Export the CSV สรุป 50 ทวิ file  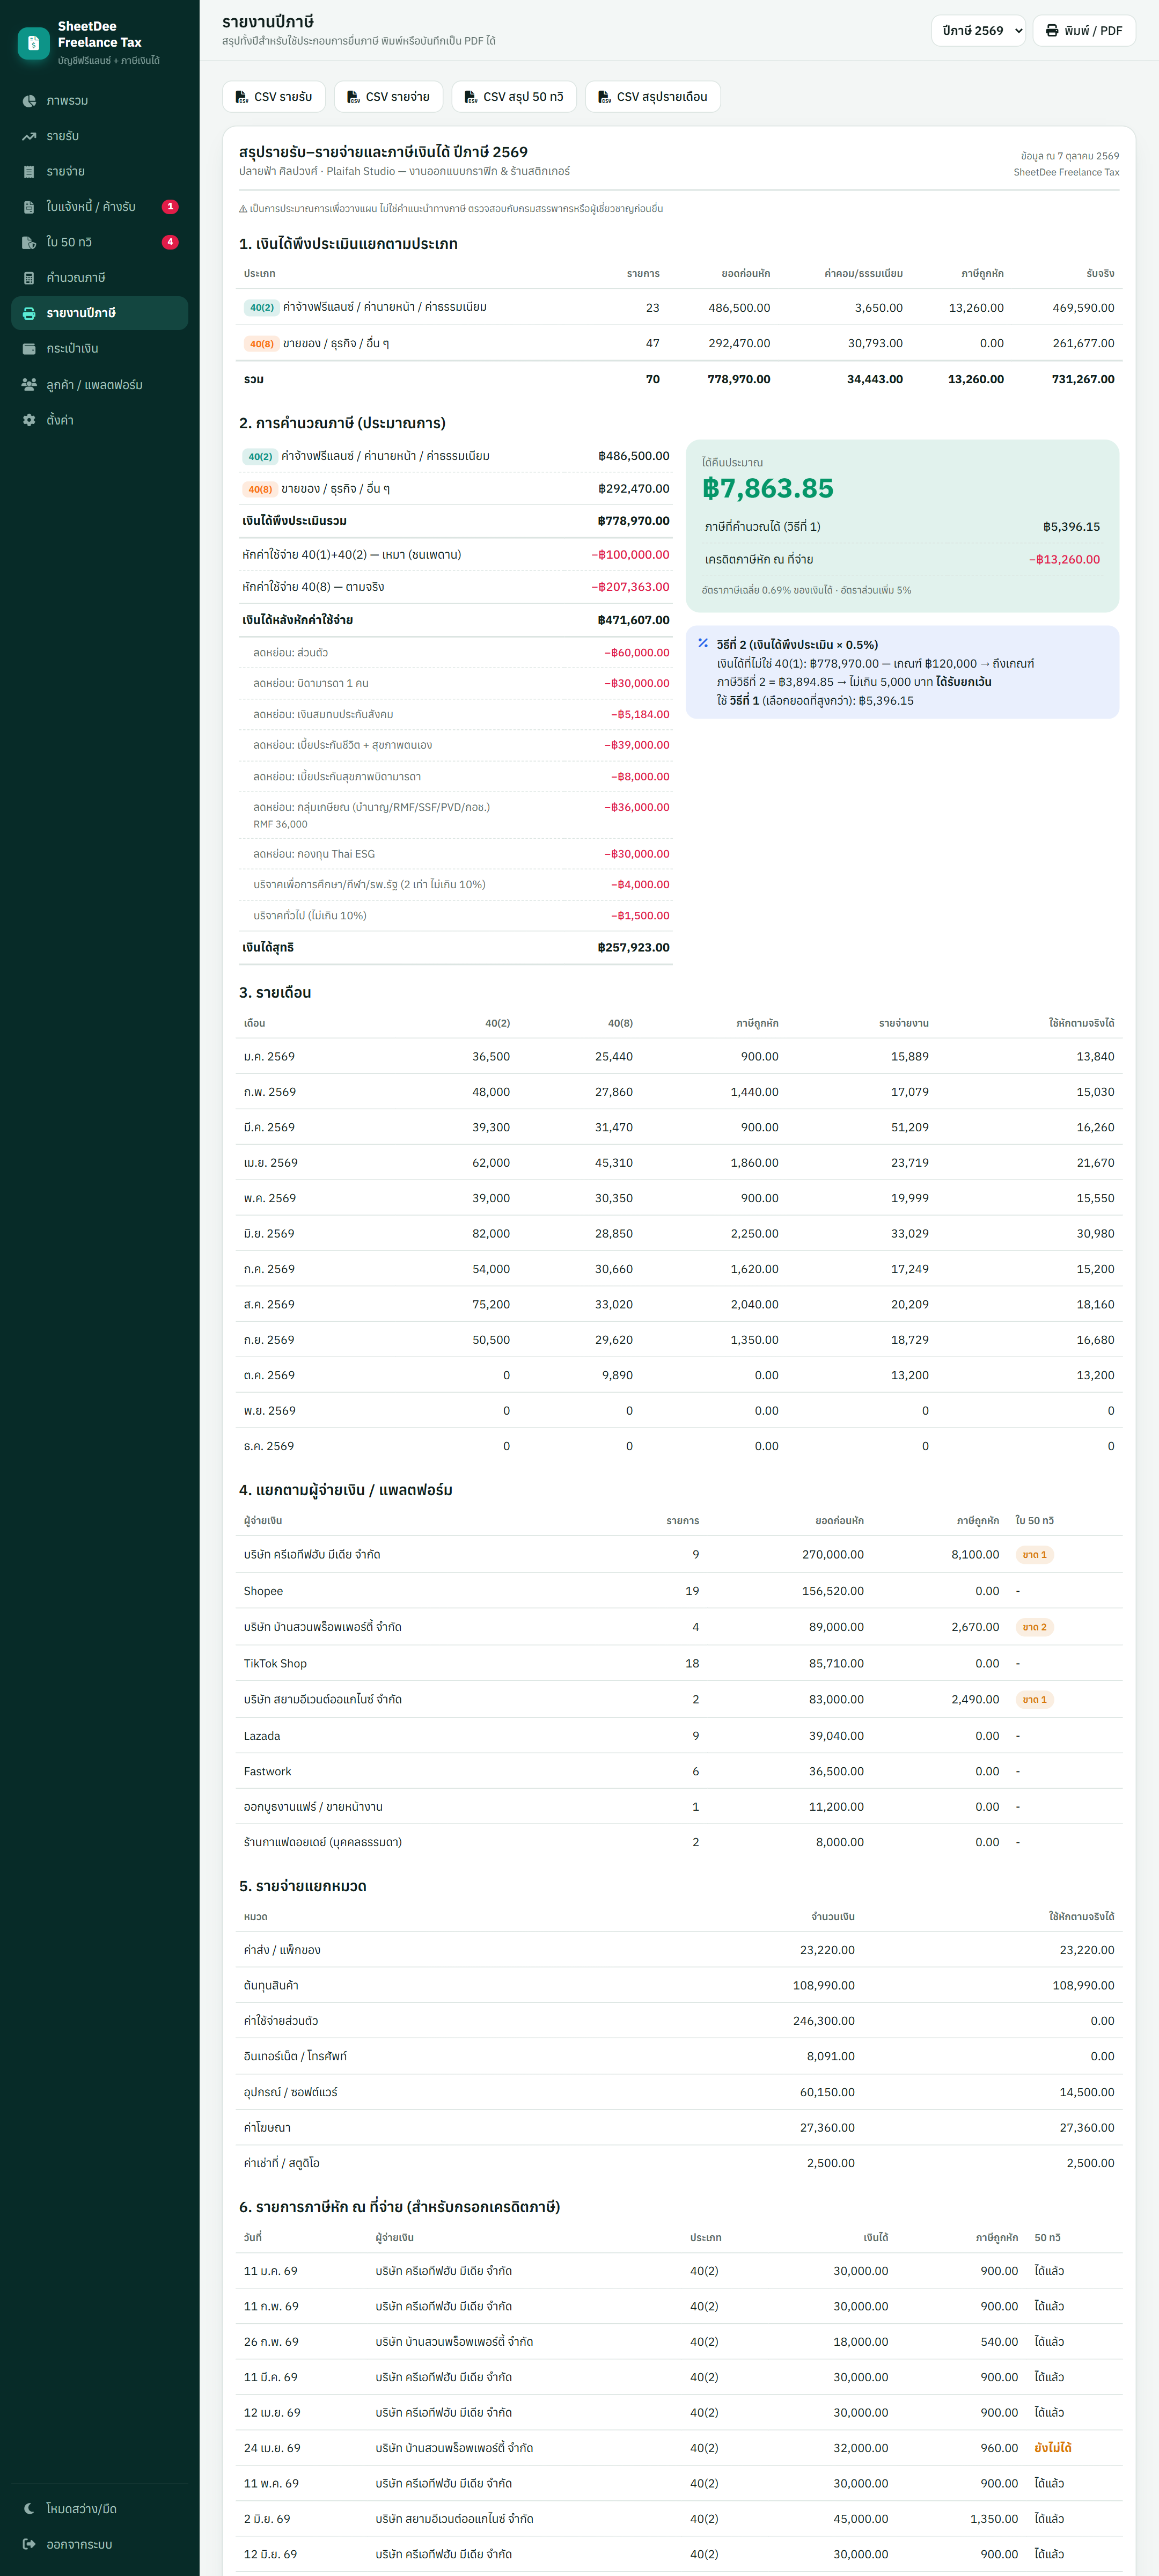click(x=514, y=97)
